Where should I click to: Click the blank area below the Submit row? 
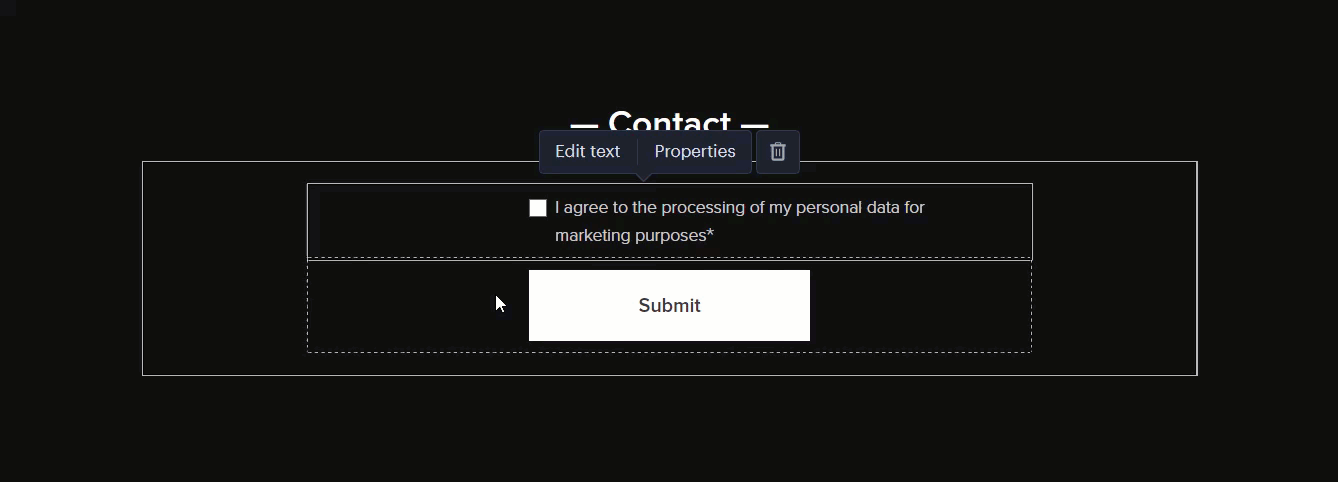669,363
